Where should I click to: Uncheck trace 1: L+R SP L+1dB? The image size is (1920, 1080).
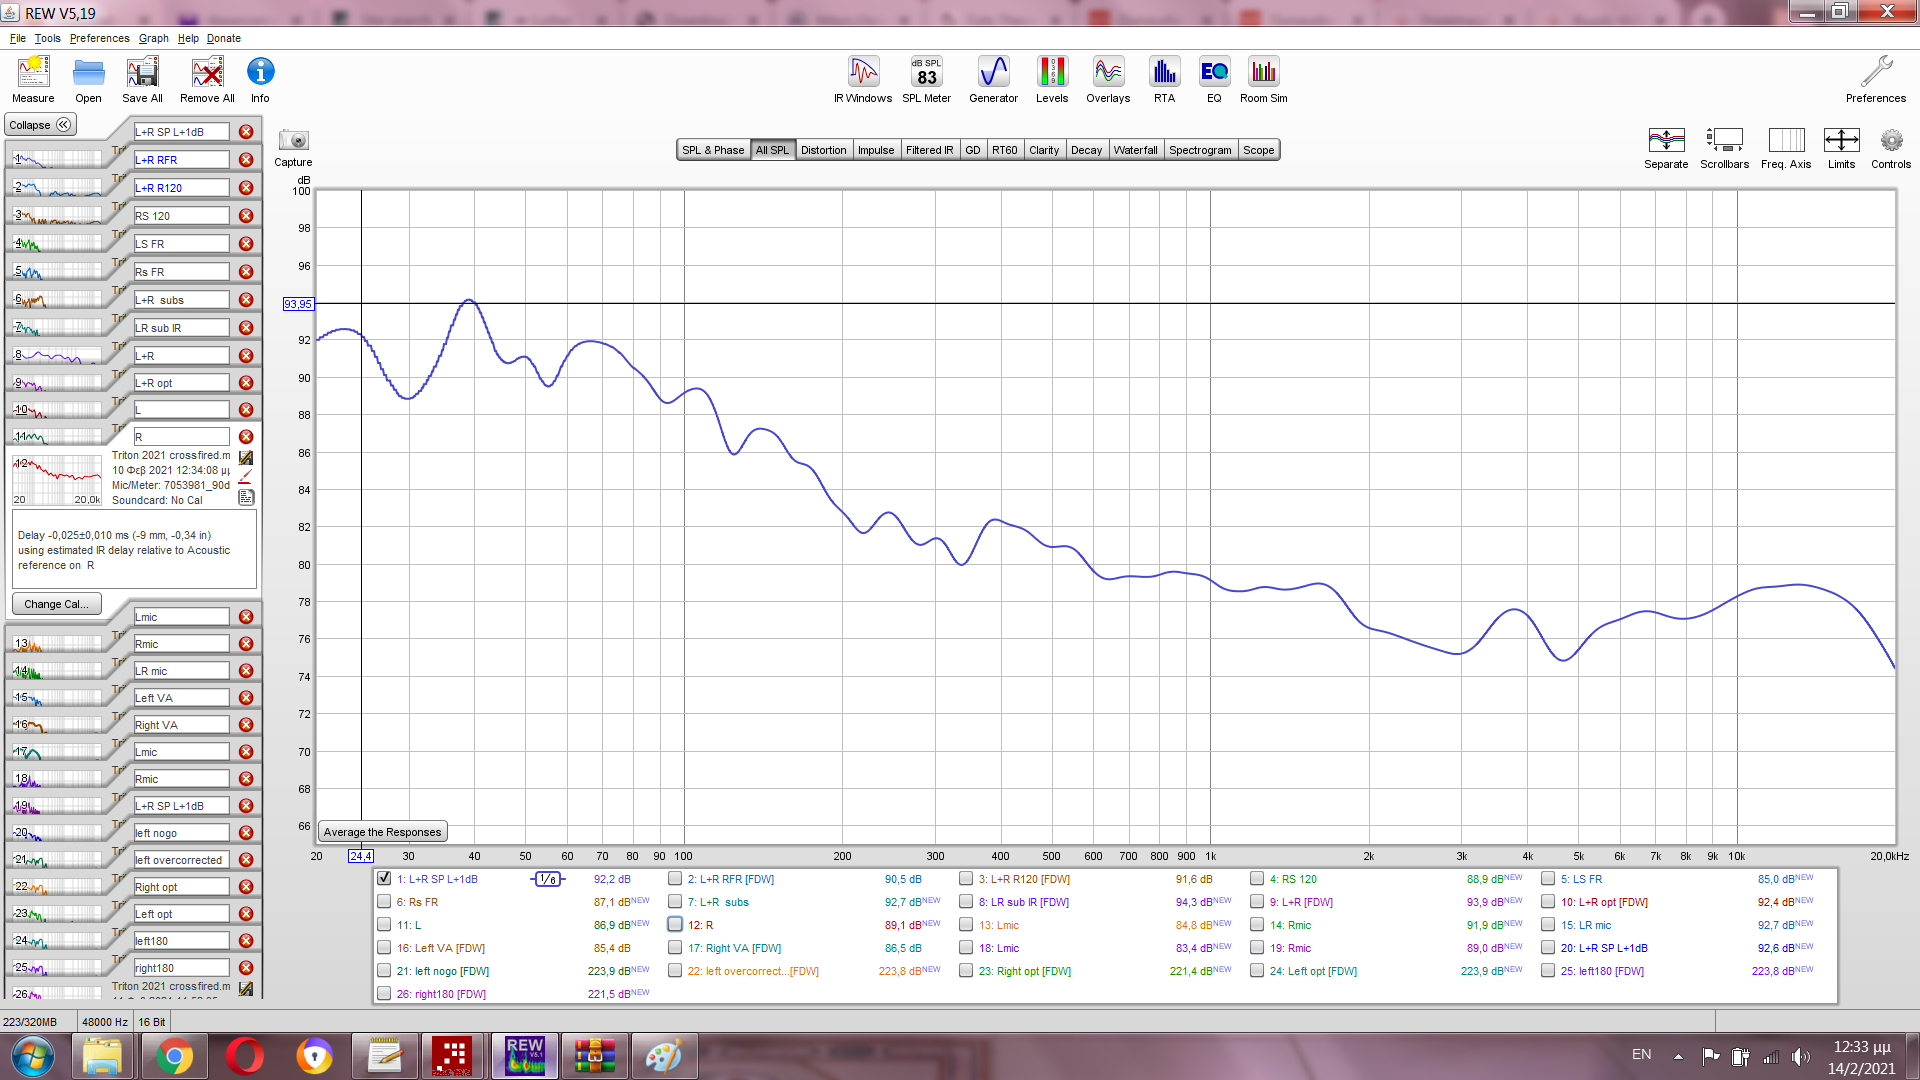[384, 879]
